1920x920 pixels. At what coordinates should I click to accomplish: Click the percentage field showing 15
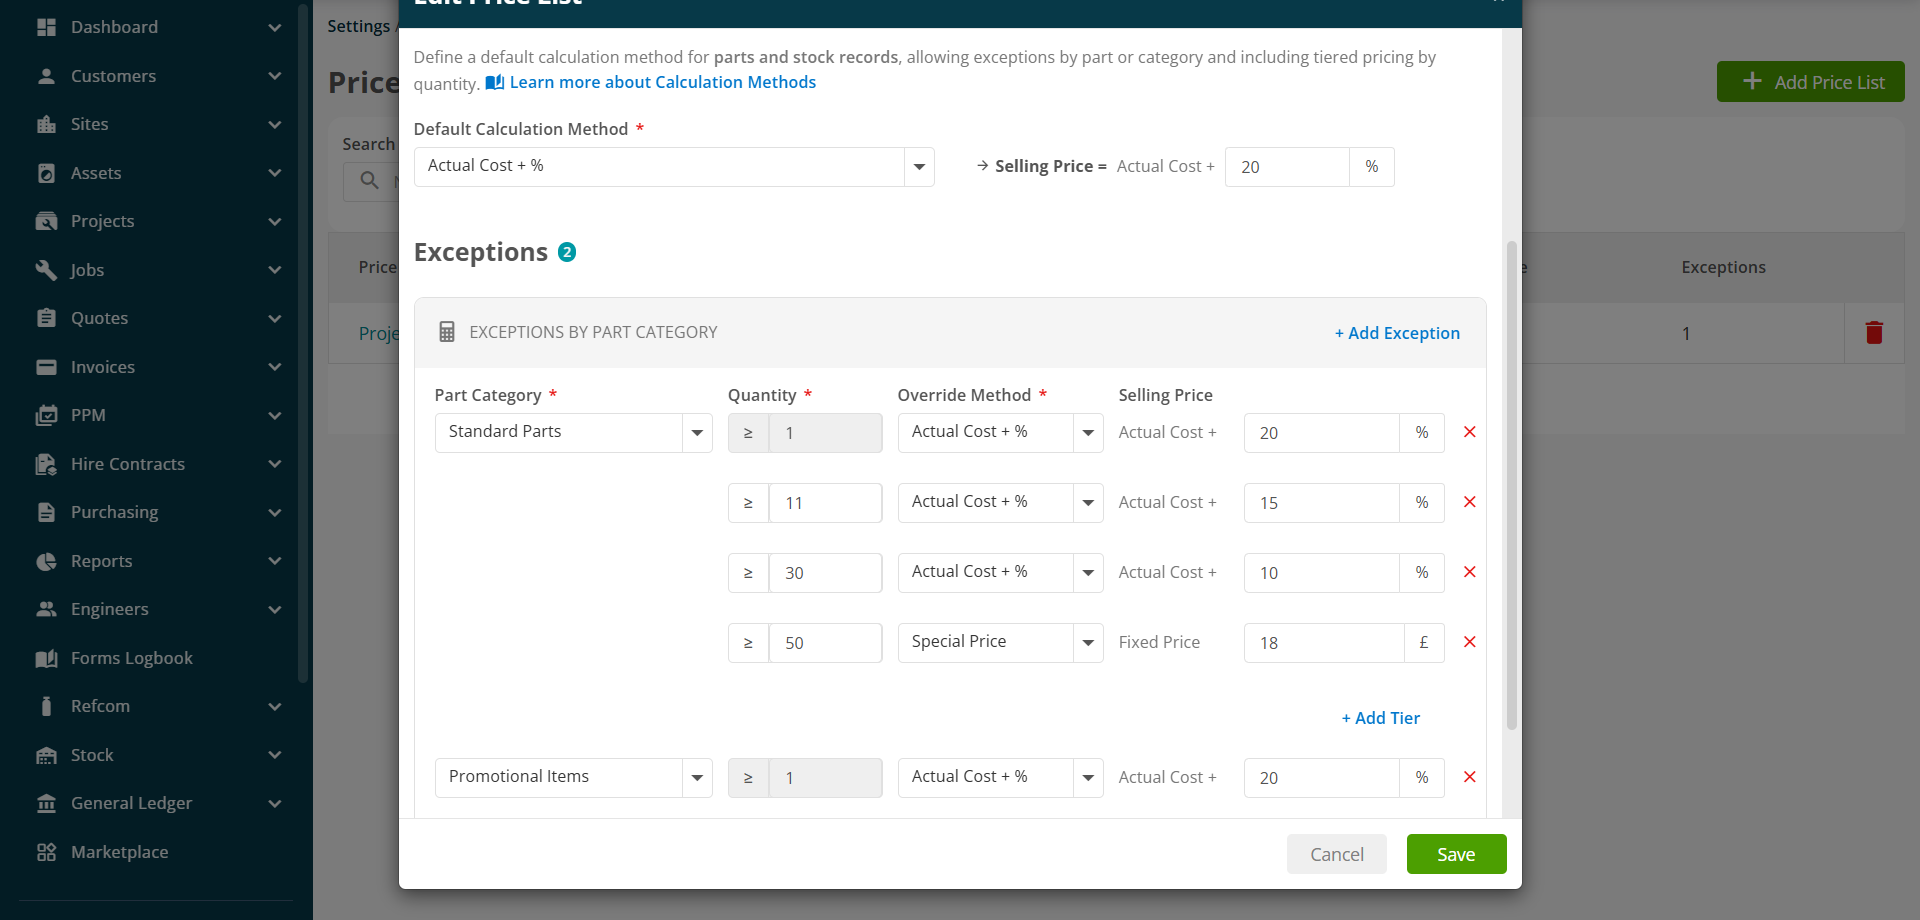pyautogui.click(x=1321, y=503)
